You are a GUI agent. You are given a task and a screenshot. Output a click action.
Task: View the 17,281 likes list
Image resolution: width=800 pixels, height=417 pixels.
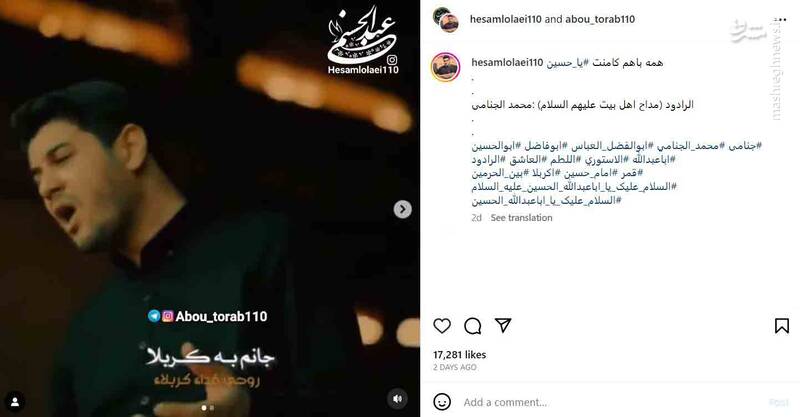tap(459, 355)
